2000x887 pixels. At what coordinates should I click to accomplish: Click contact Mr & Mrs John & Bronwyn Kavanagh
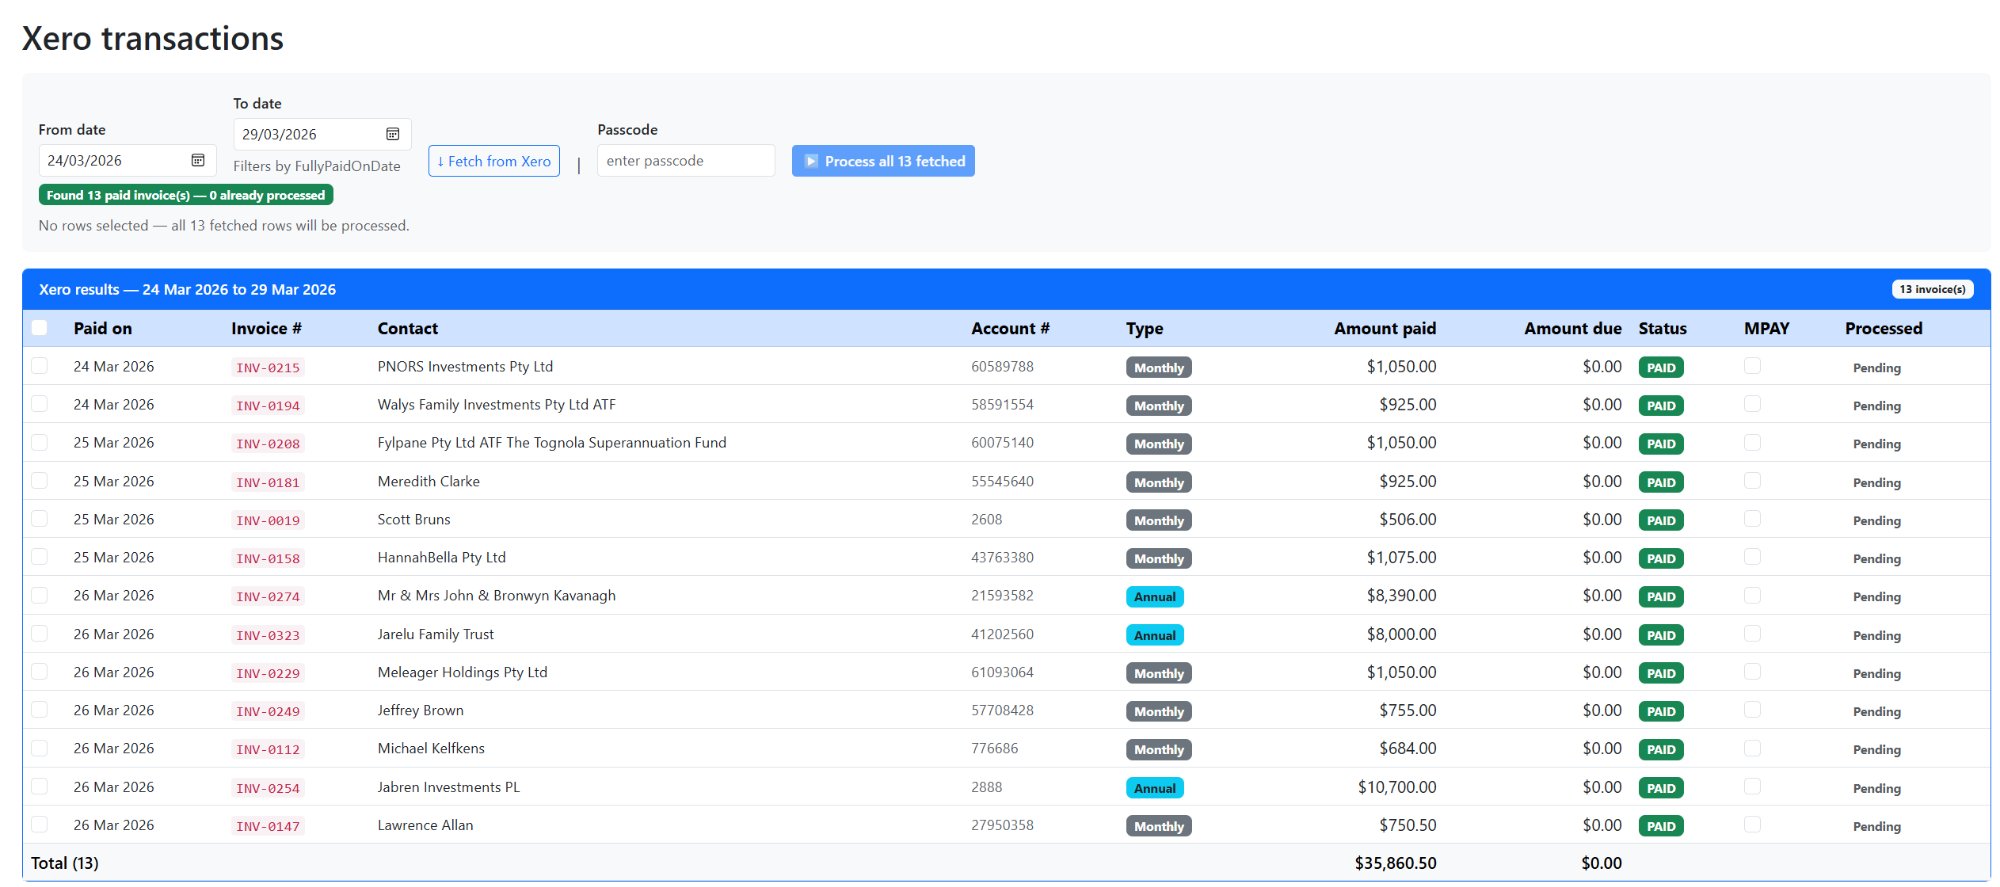pyautogui.click(x=497, y=595)
